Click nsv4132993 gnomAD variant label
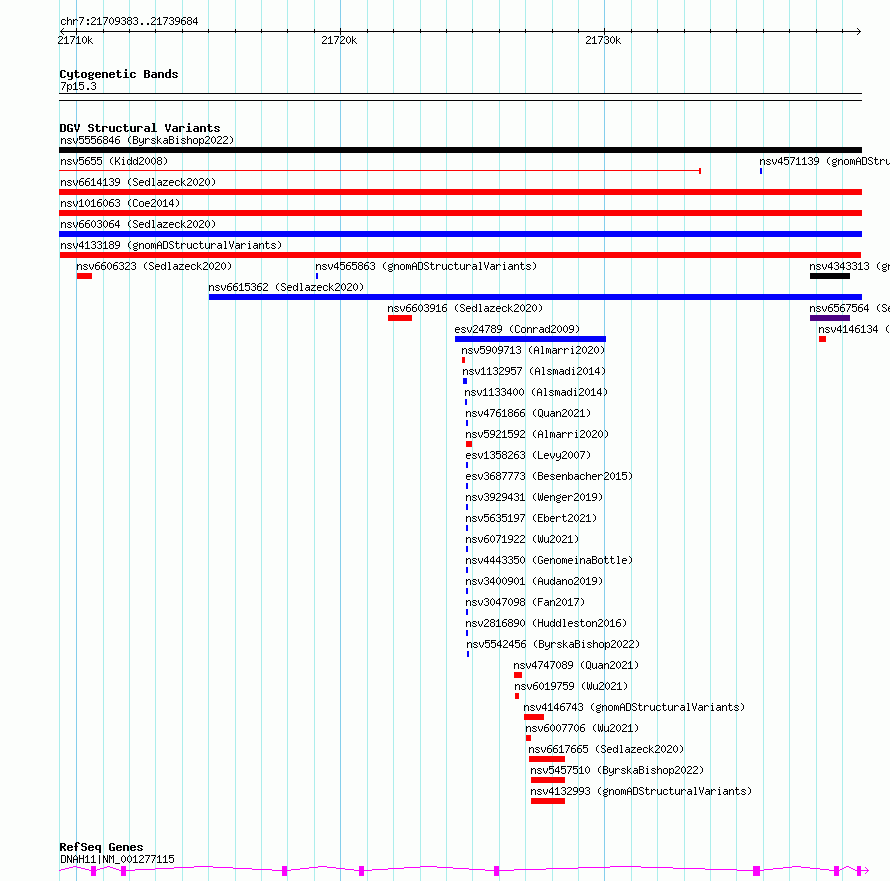Screen dimensions: 890x881 click(641, 791)
